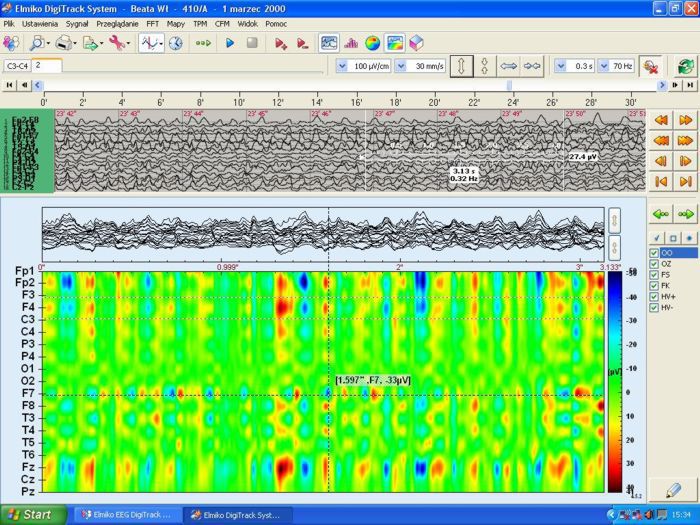
Task: Toggle the FS checkbox
Action: (x=654, y=274)
